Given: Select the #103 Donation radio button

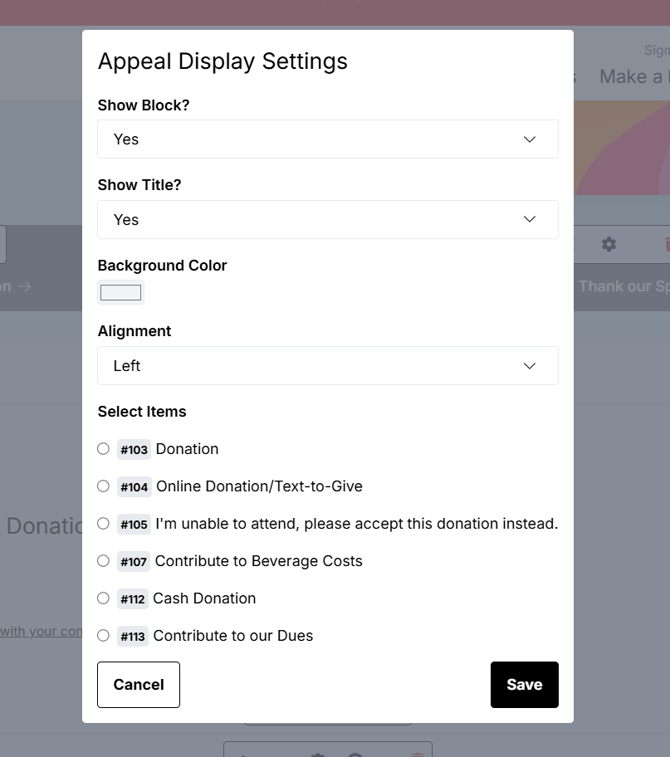Looking at the screenshot, I should point(103,449).
